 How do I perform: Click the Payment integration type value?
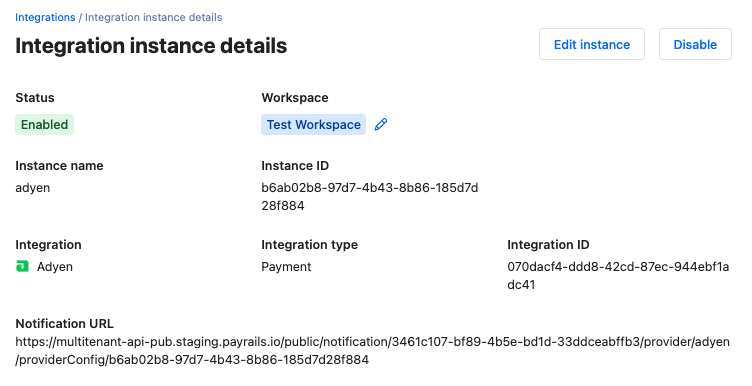click(x=286, y=267)
